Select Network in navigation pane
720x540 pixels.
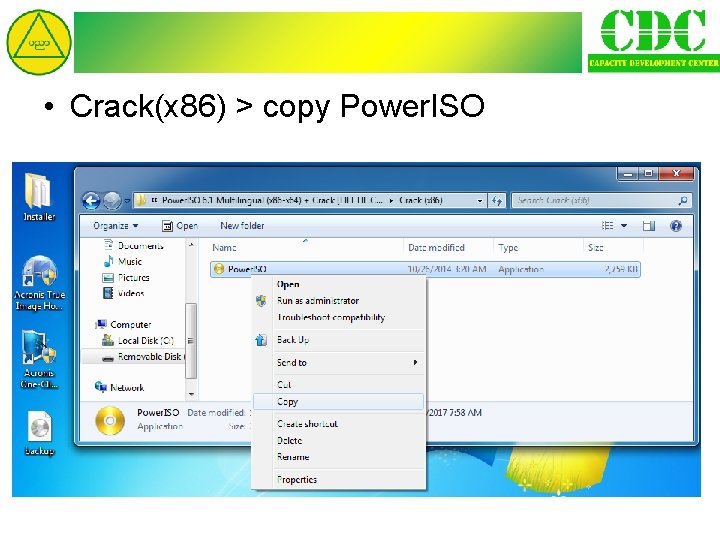coord(119,388)
